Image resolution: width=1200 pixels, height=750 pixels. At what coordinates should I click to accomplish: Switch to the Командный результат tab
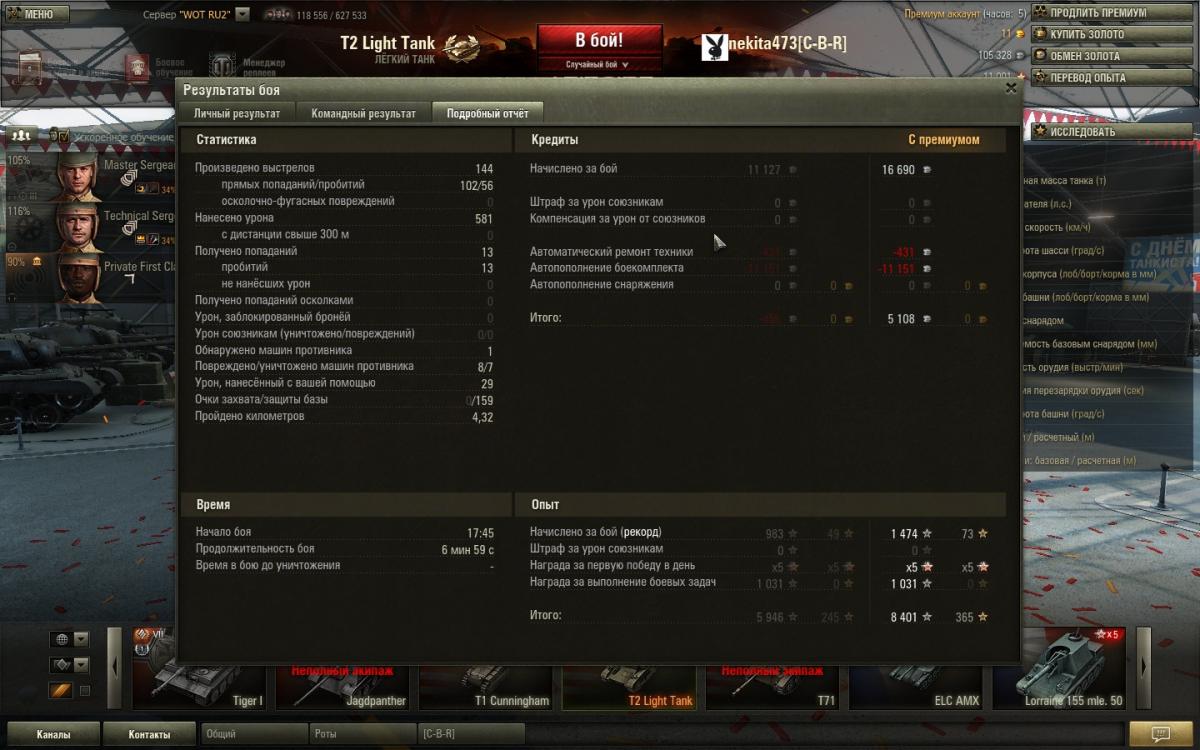coord(363,113)
